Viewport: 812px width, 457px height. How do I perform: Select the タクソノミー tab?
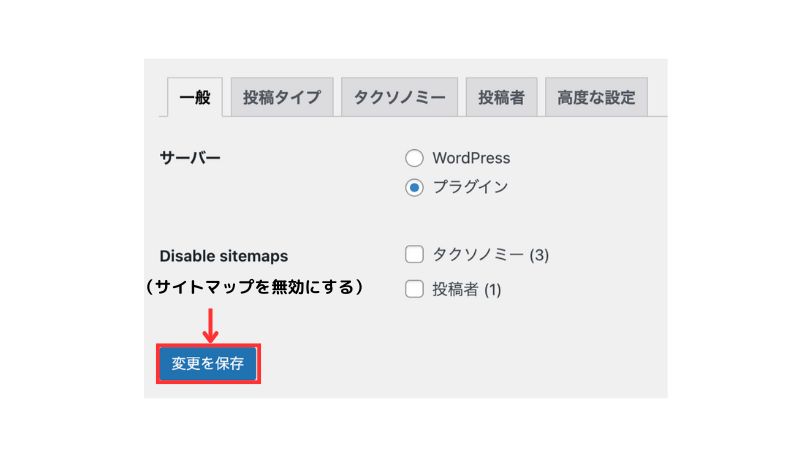pyautogui.click(x=399, y=98)
